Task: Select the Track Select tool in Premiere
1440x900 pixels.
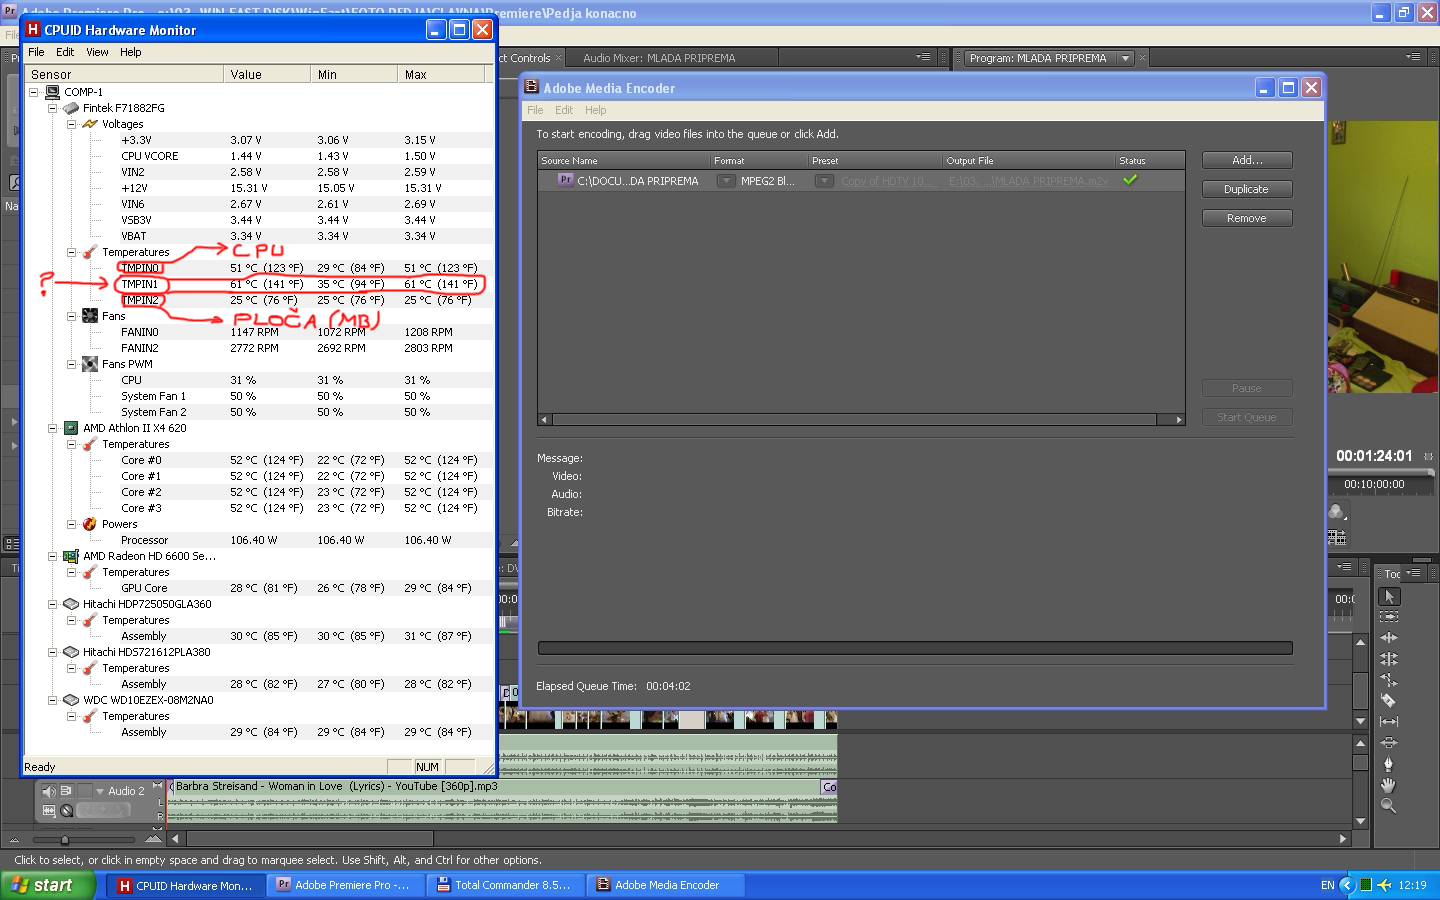Action: click(x=1389, y=617)
